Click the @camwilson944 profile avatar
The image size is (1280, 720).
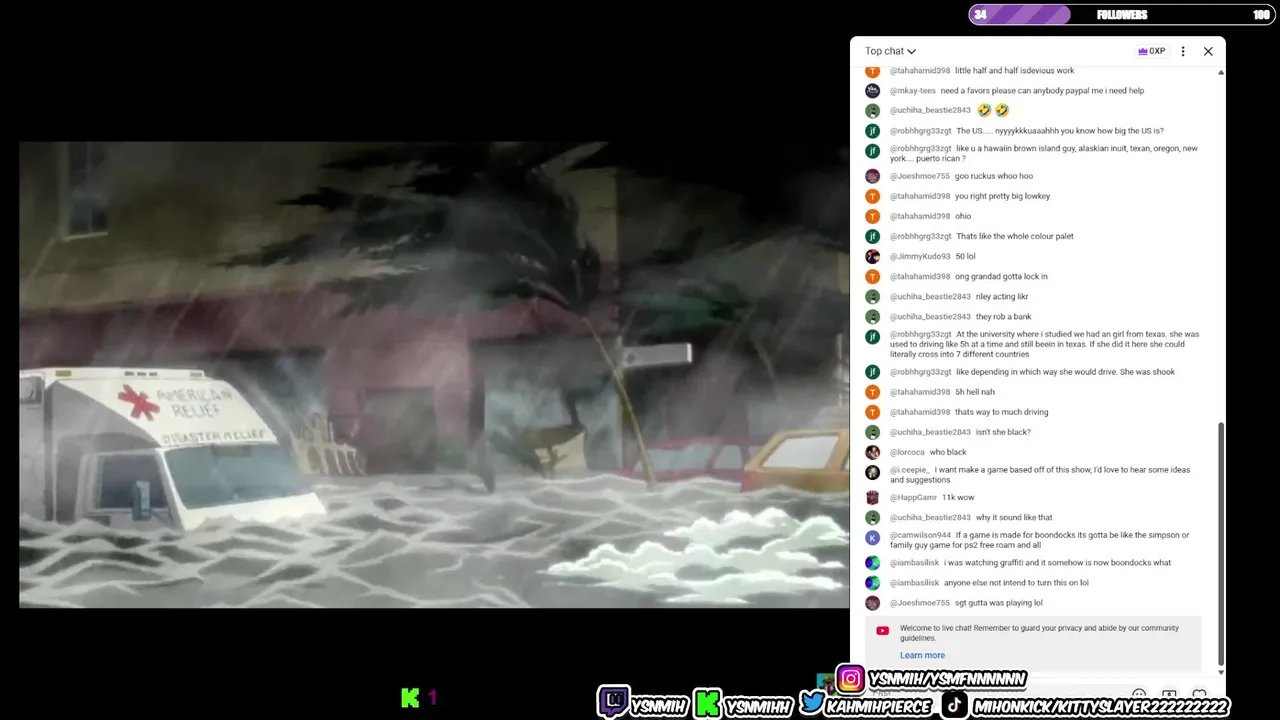pos(873,537)
